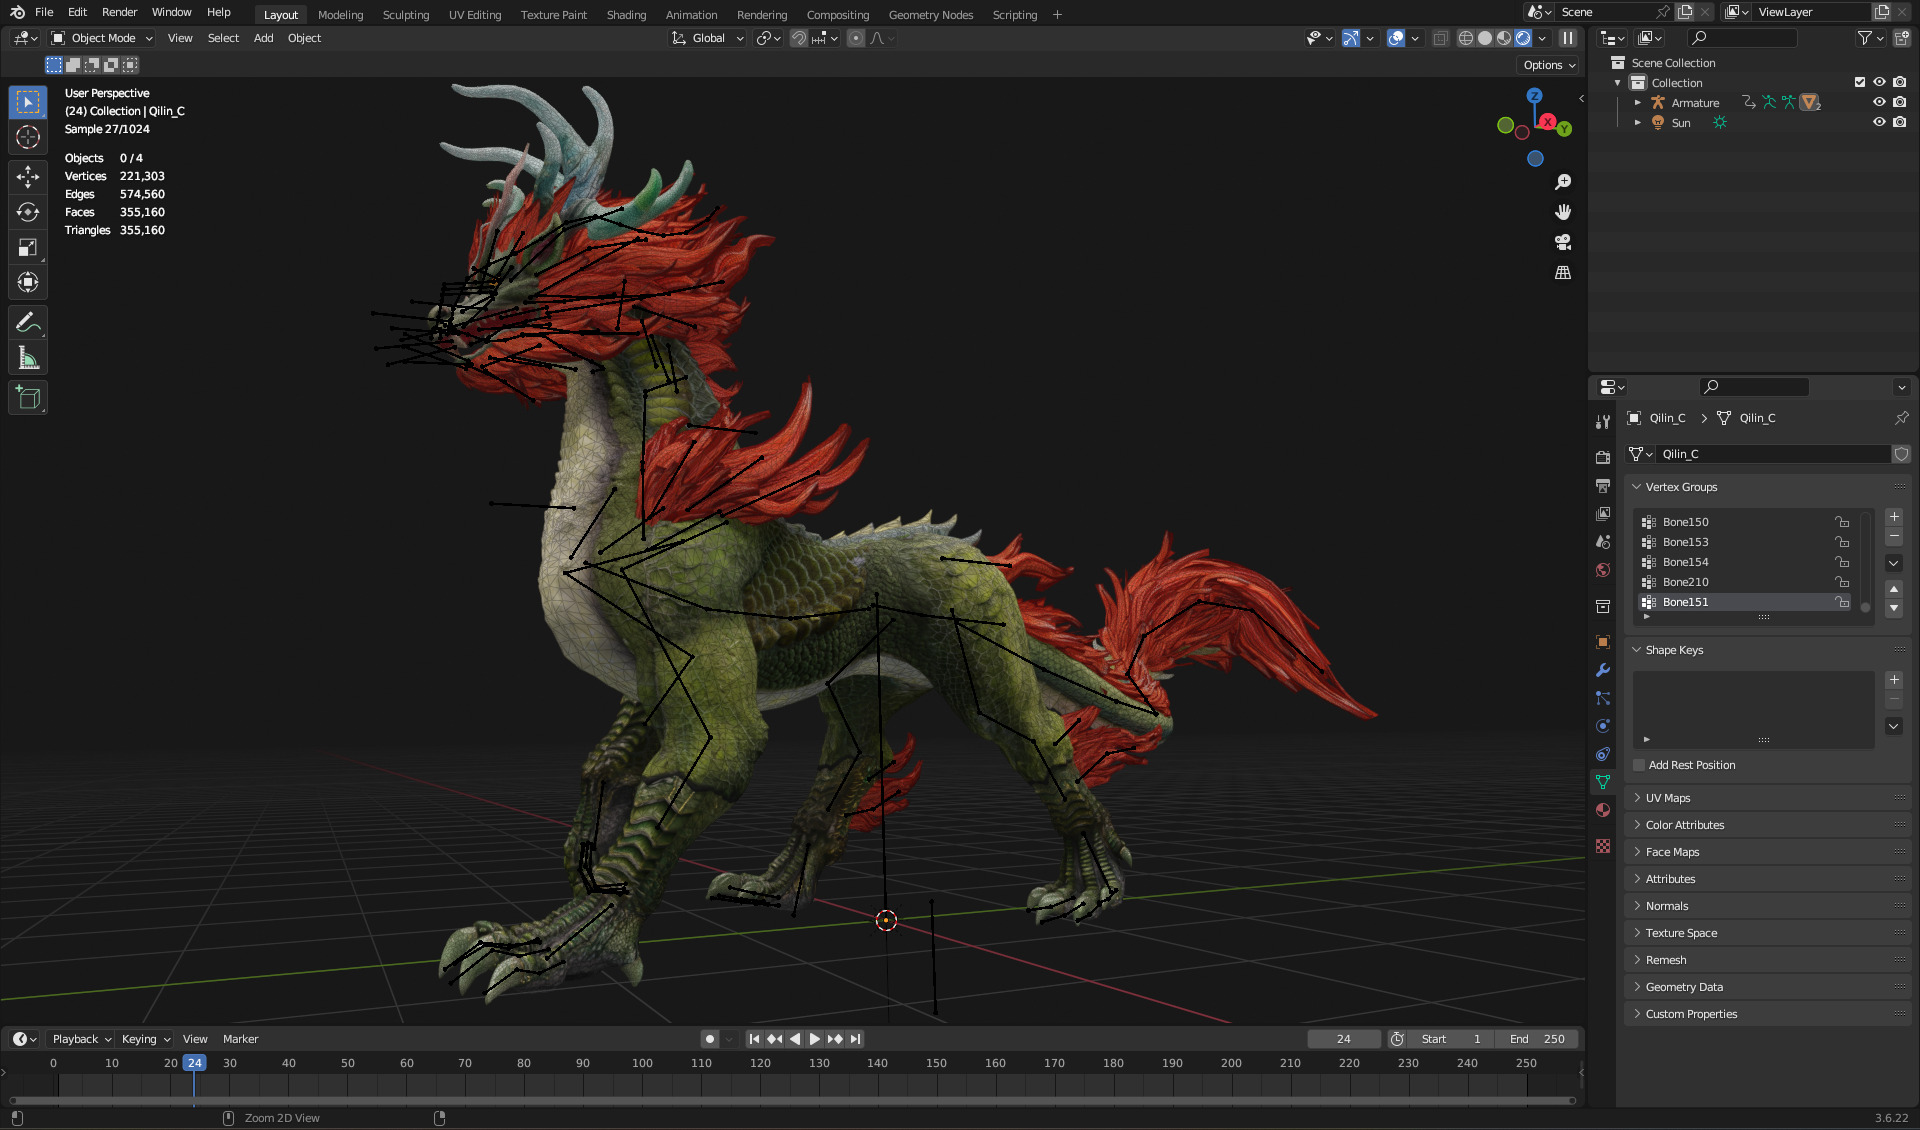Select the Scale tool
Screen dimensions: 1920x1130
(x=28, y=247)
